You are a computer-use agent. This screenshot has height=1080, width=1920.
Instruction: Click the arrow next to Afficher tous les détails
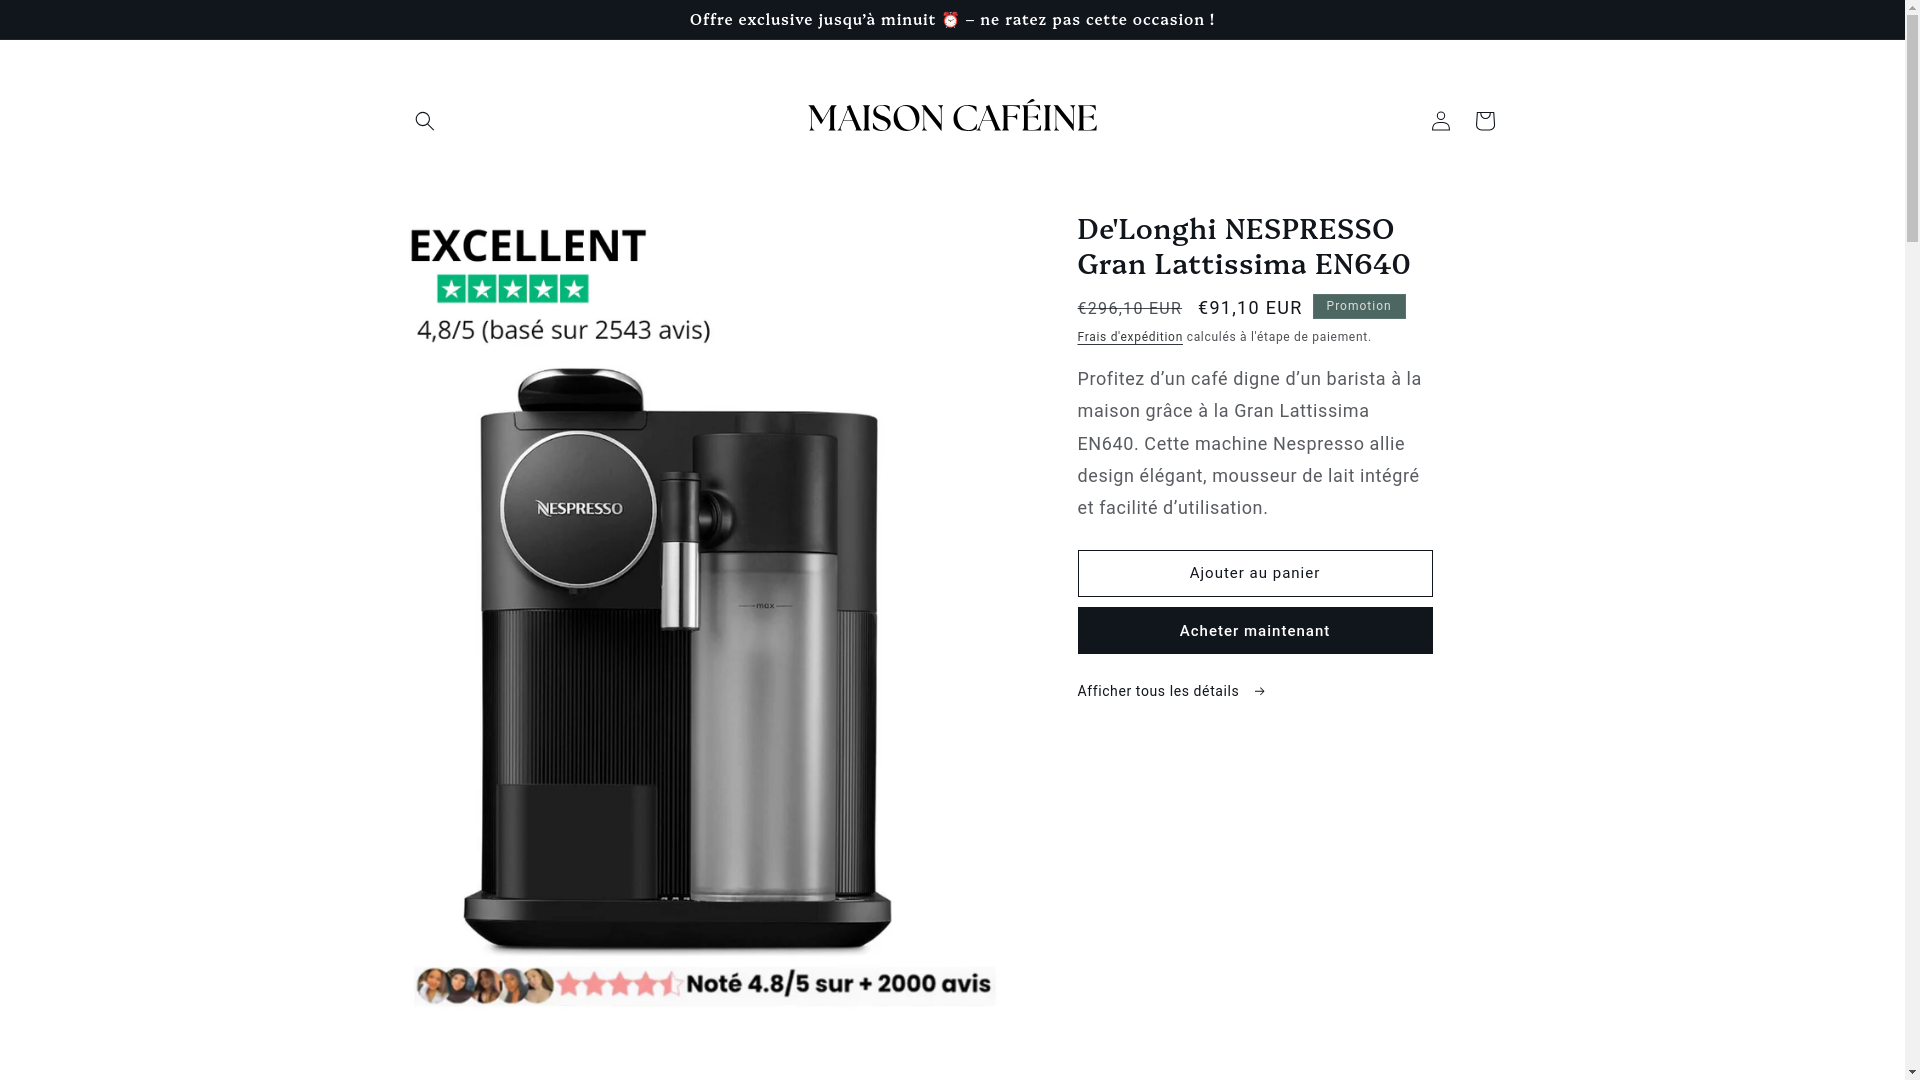(x=1259, y=692)
